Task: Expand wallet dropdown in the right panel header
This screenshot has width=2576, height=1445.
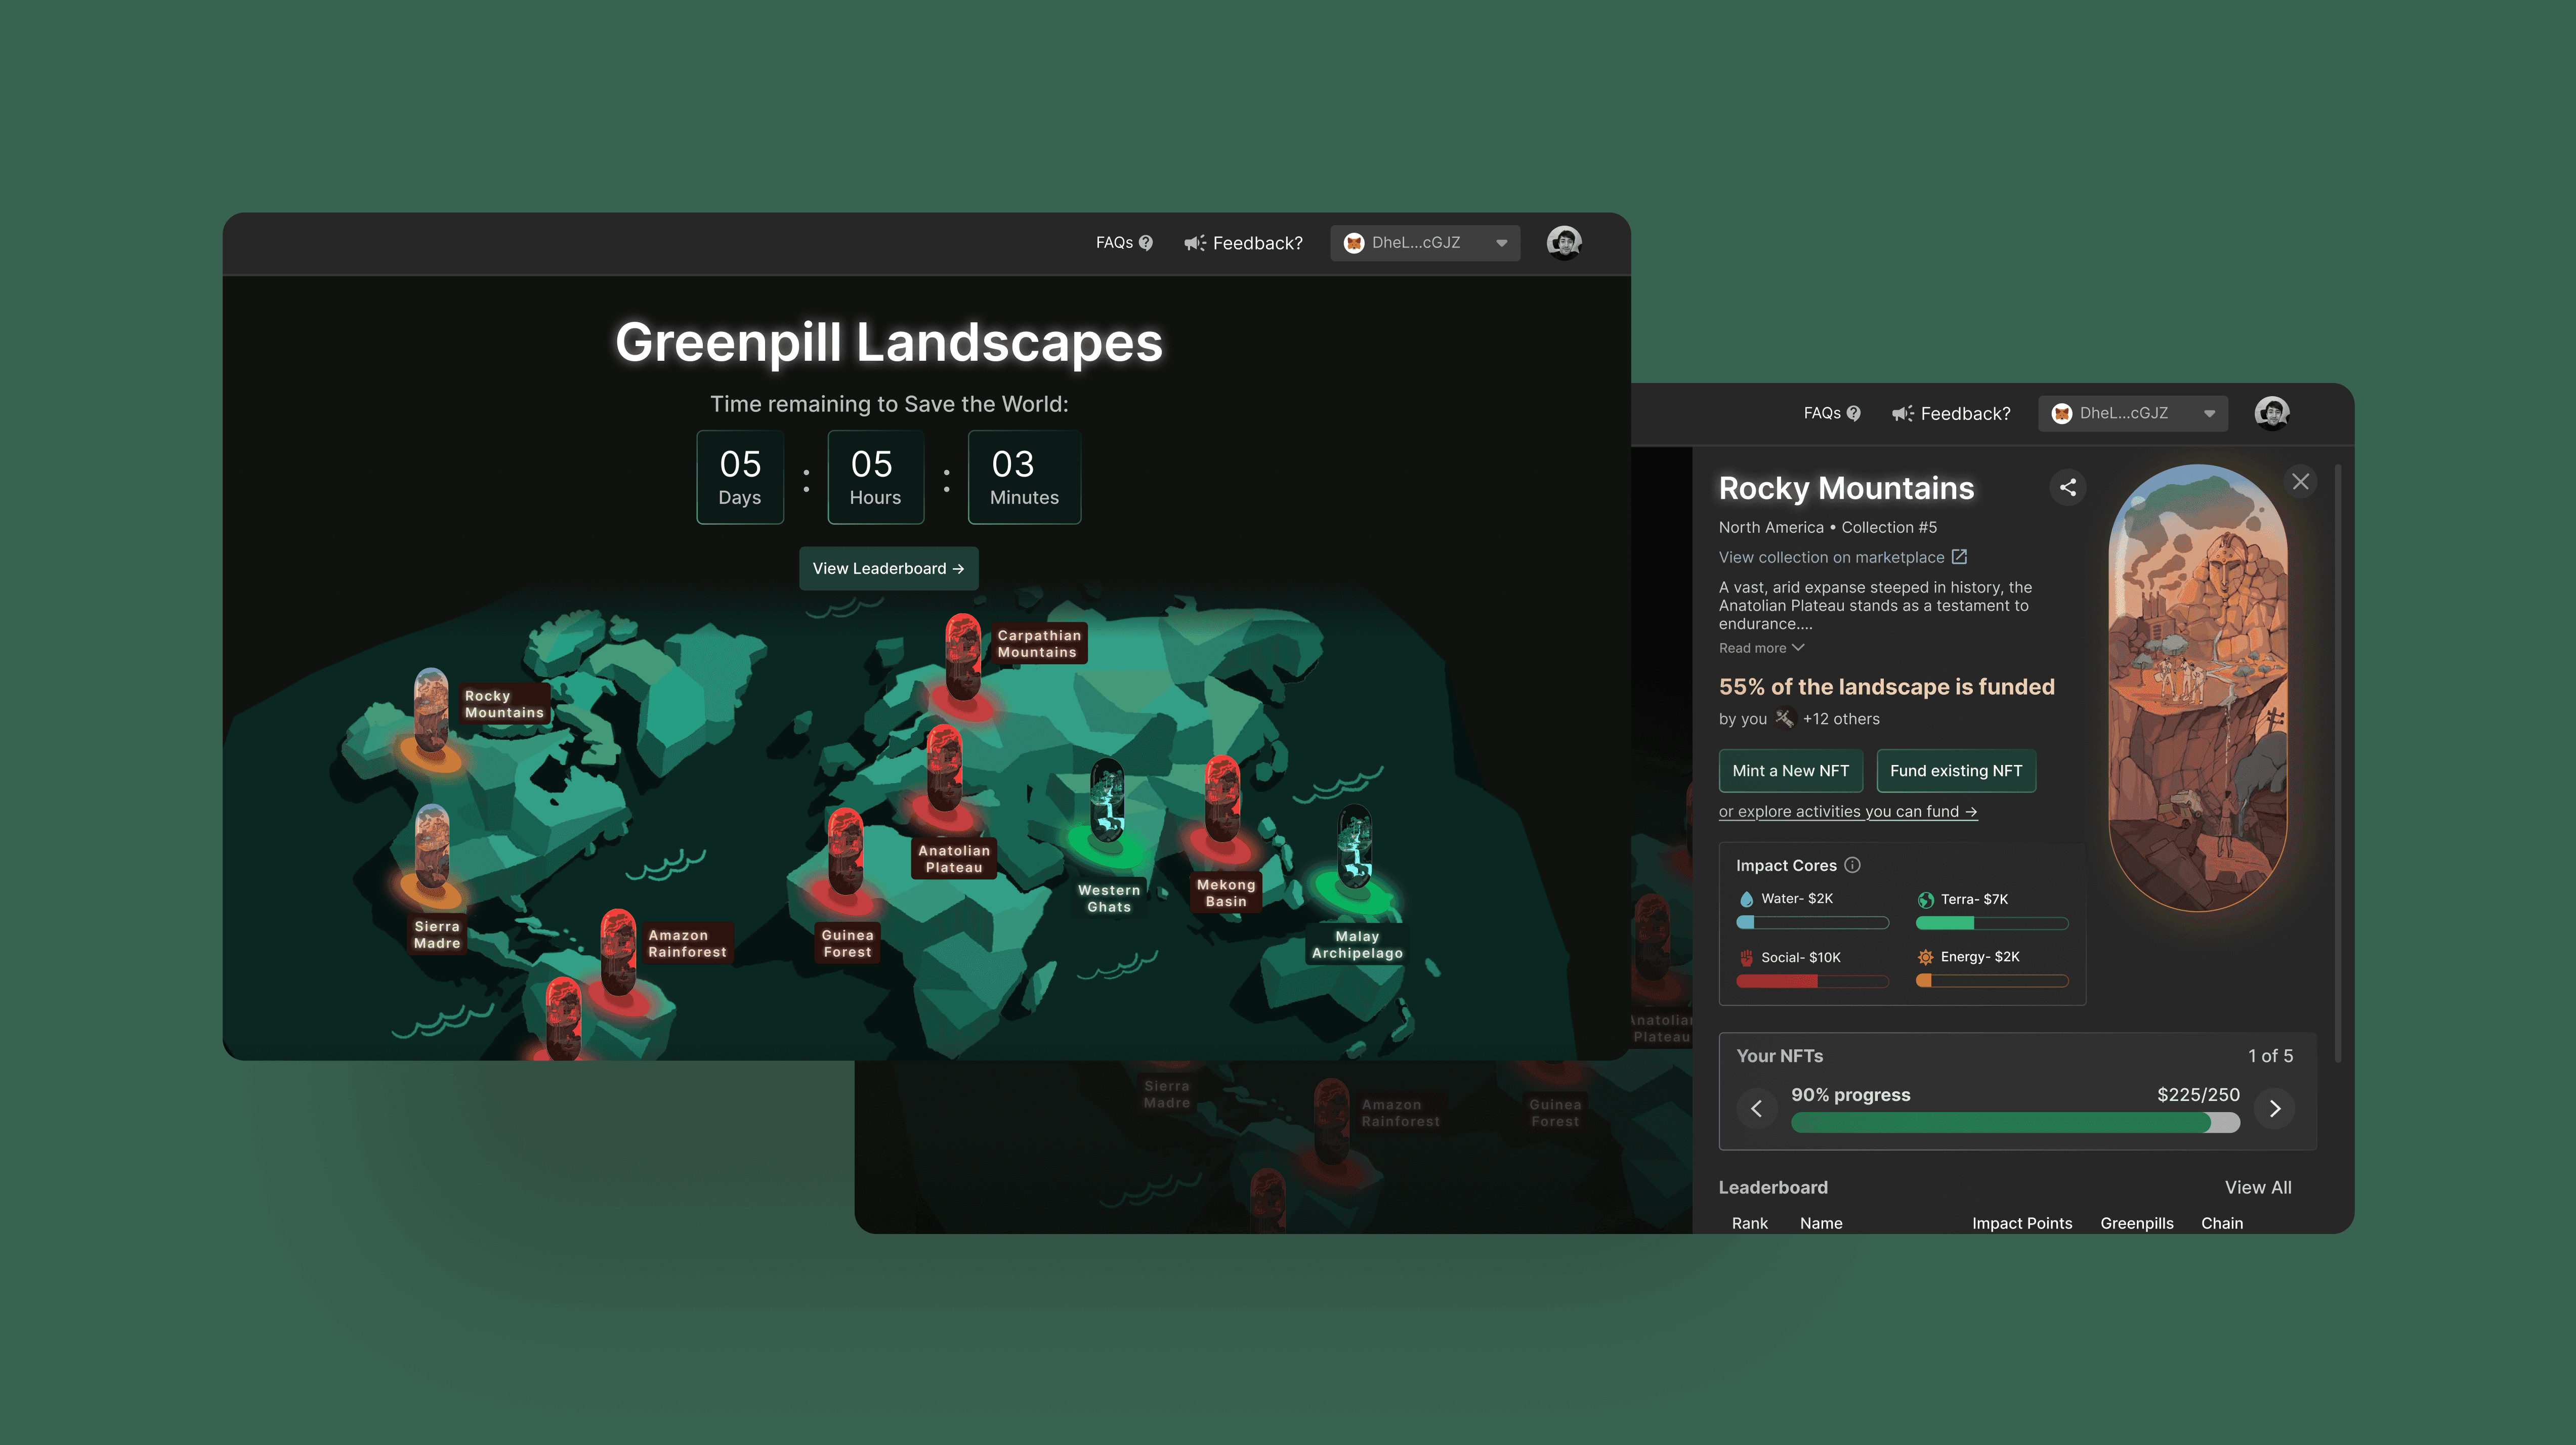Action: [2132, 414]
